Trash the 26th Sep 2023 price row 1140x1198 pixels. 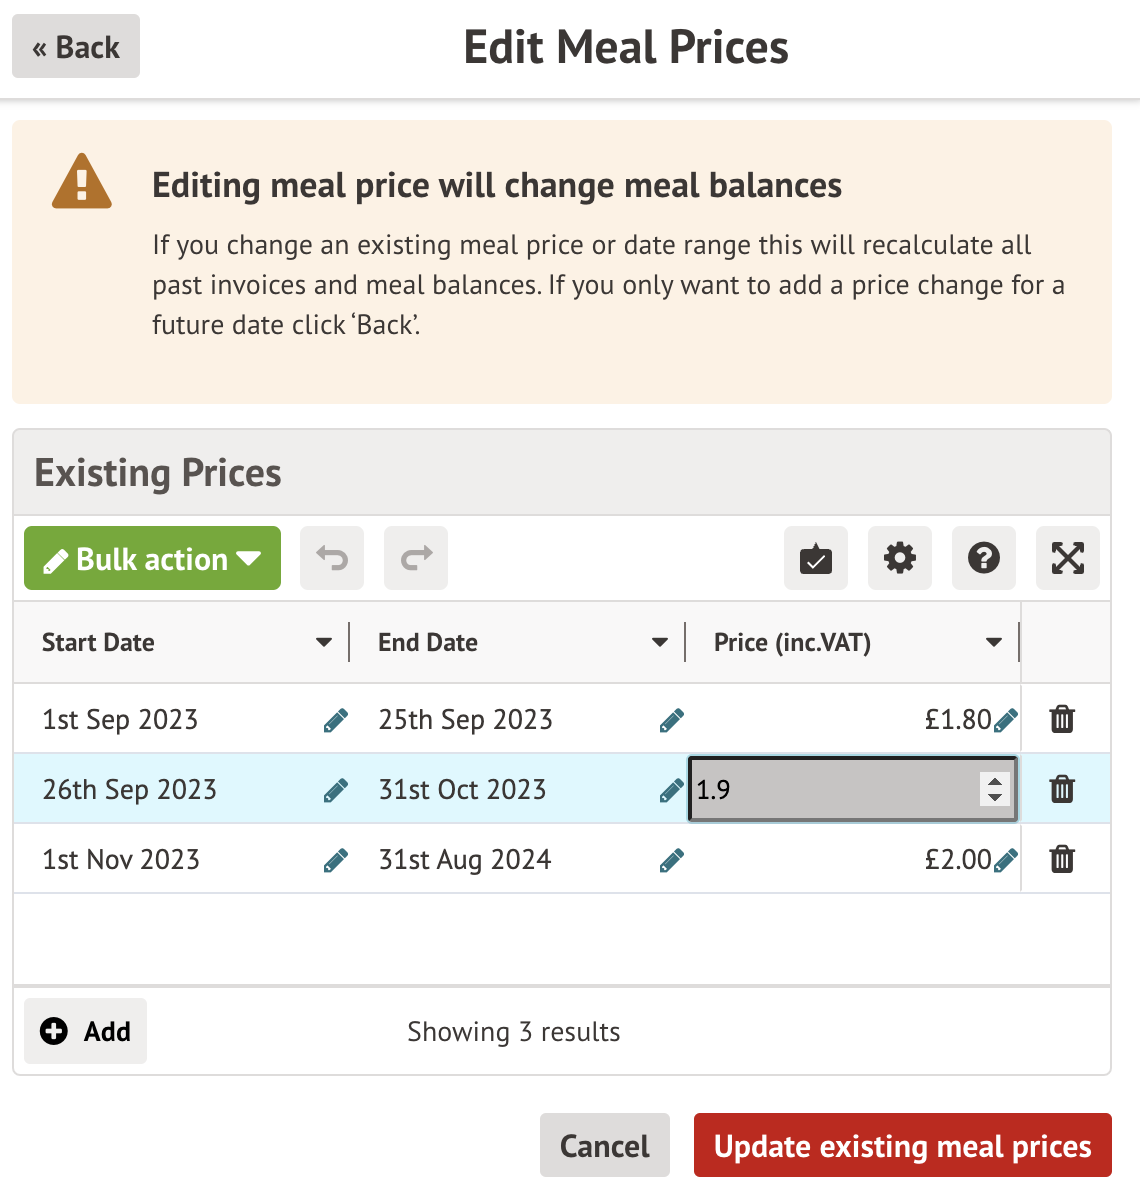click(x=1062, y=789)
